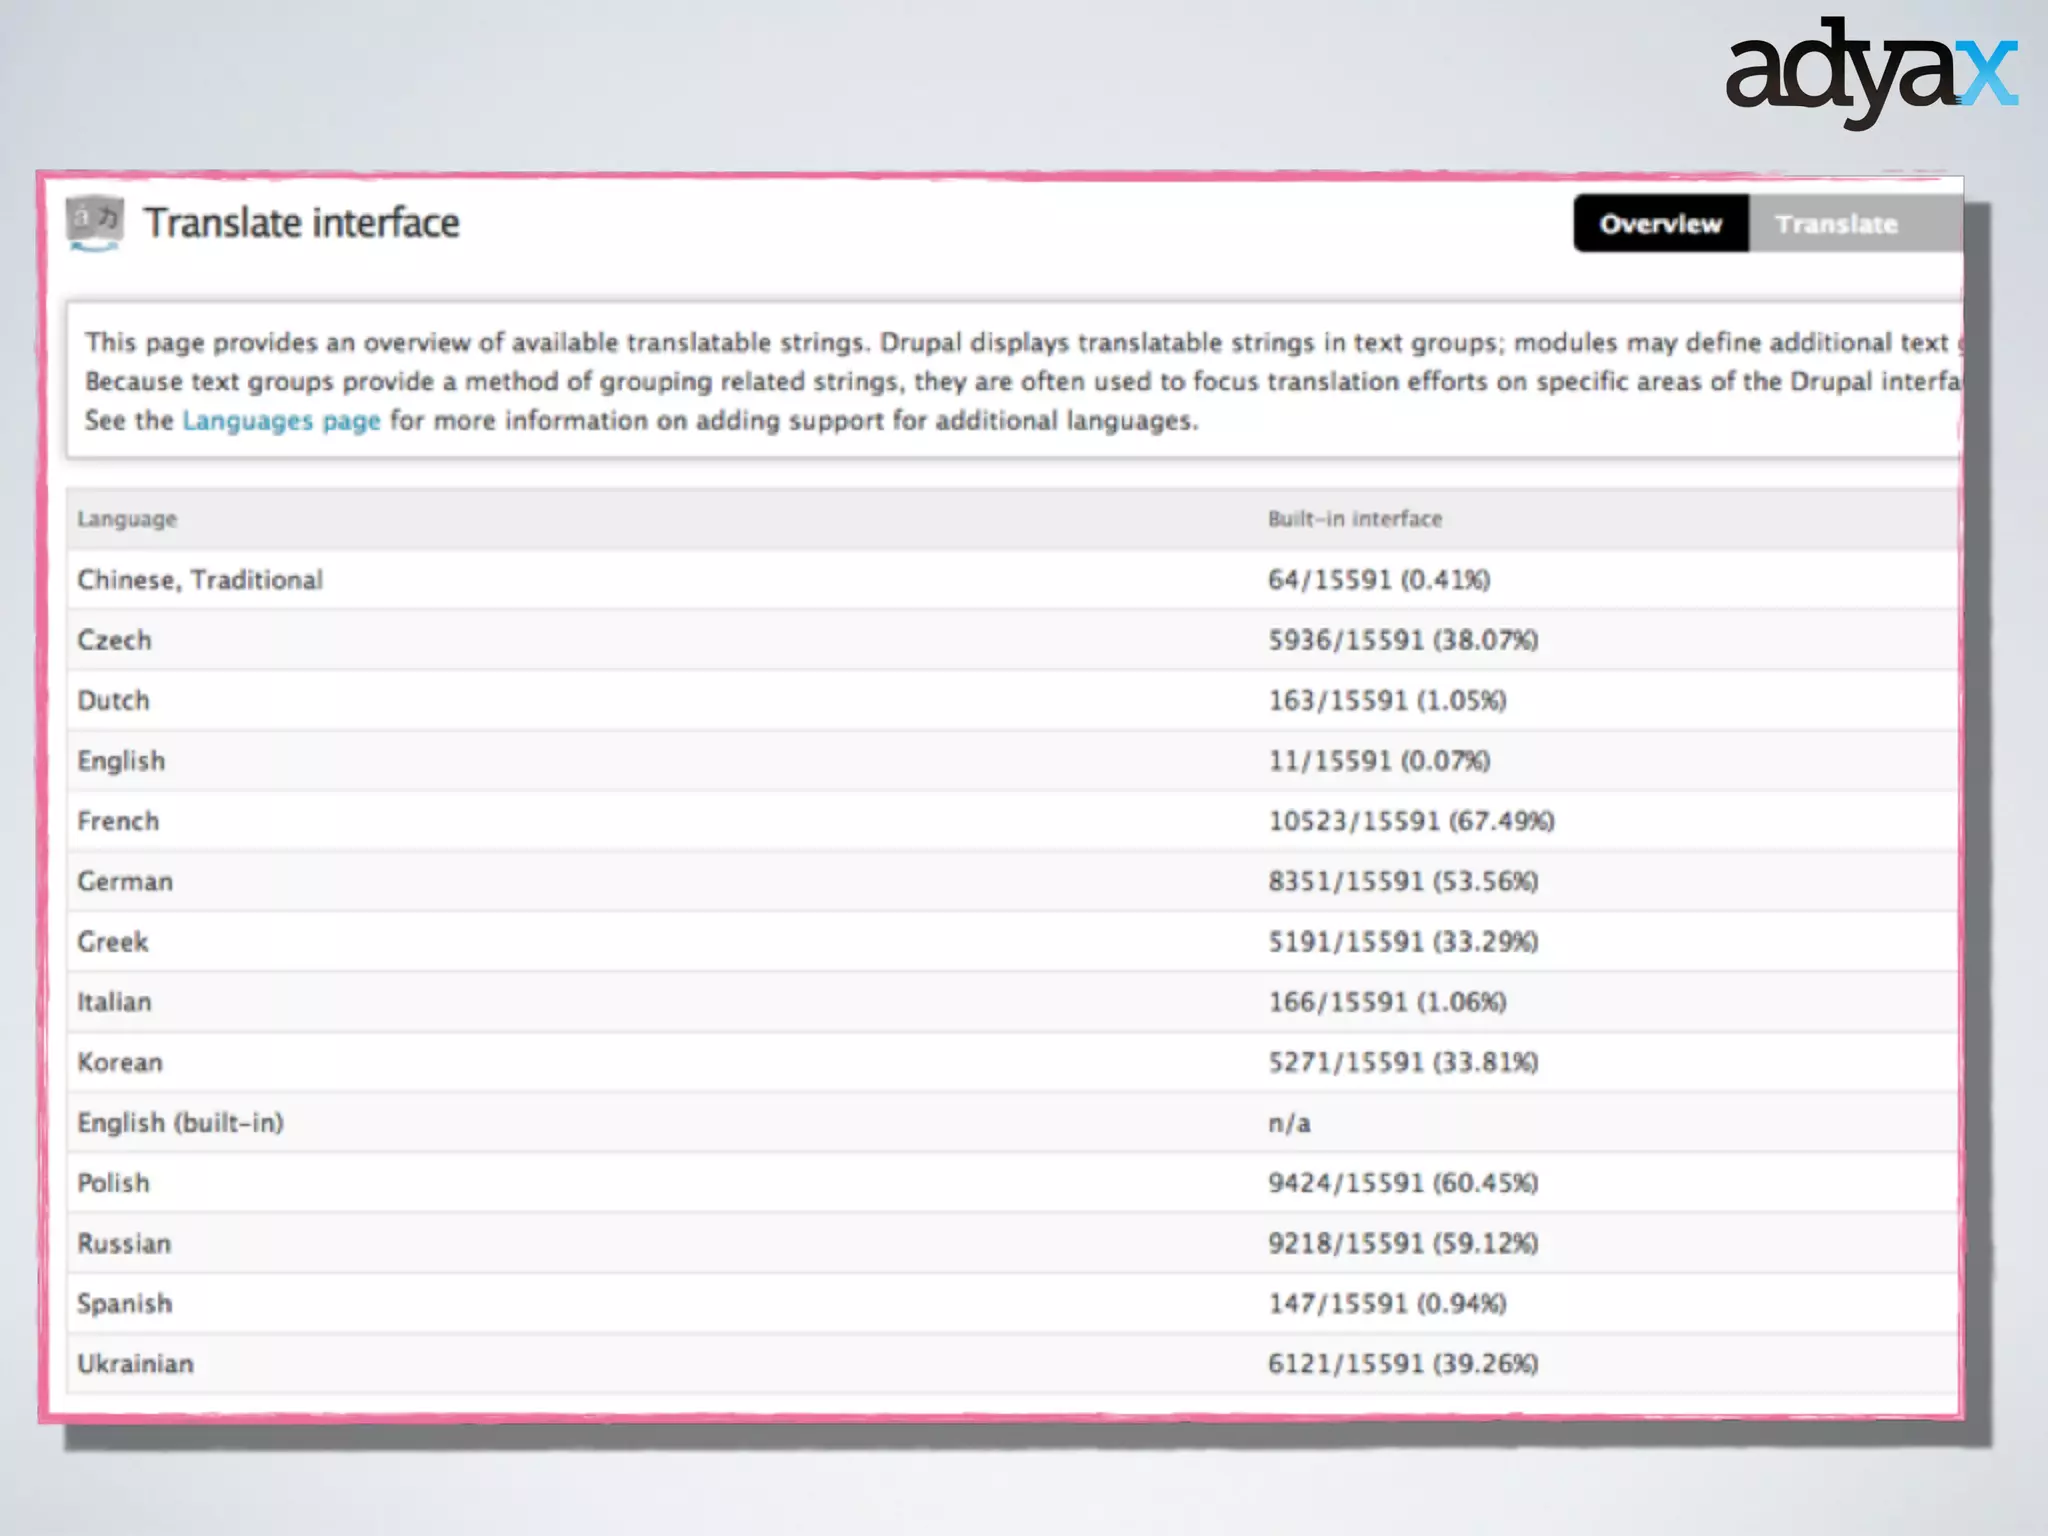Select the English (built-in) row

pyautogui.click(x=180, y=1123)
